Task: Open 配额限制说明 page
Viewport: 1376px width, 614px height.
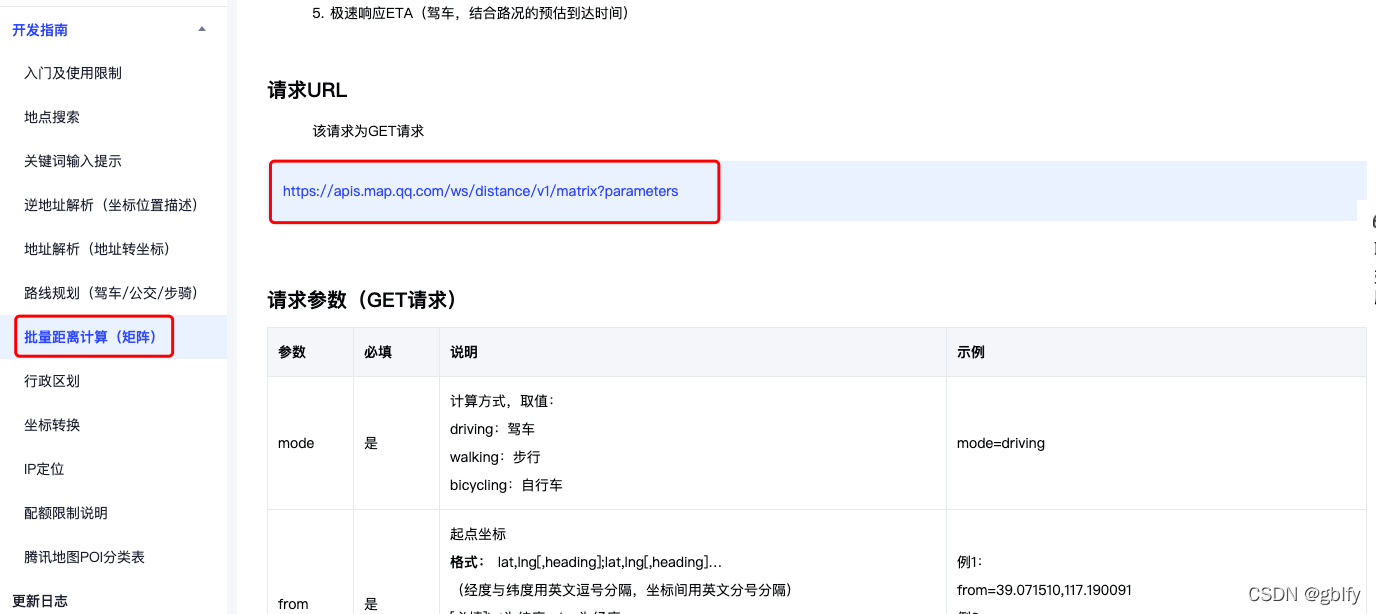Action: click(x=66, y=513)
